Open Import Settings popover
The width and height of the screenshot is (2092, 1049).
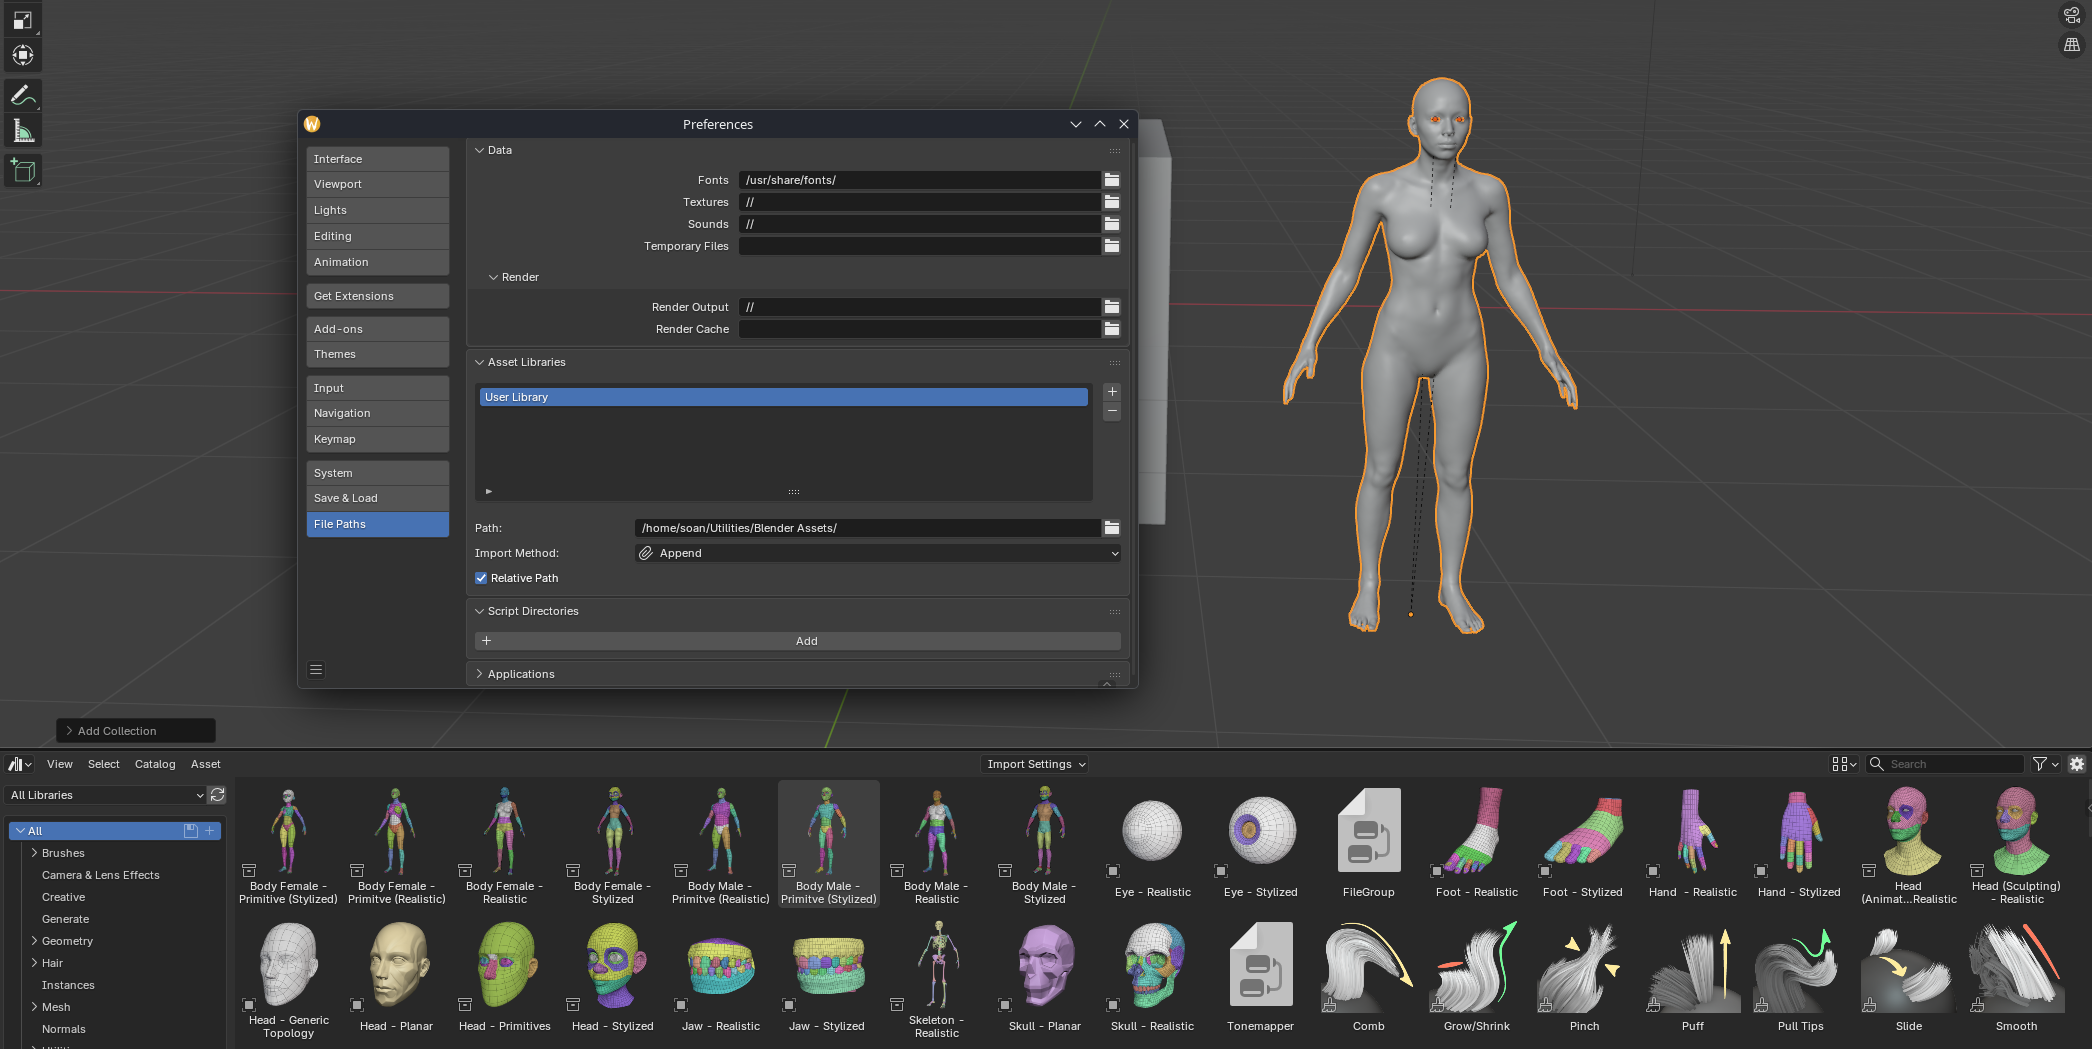[1035, 764]
